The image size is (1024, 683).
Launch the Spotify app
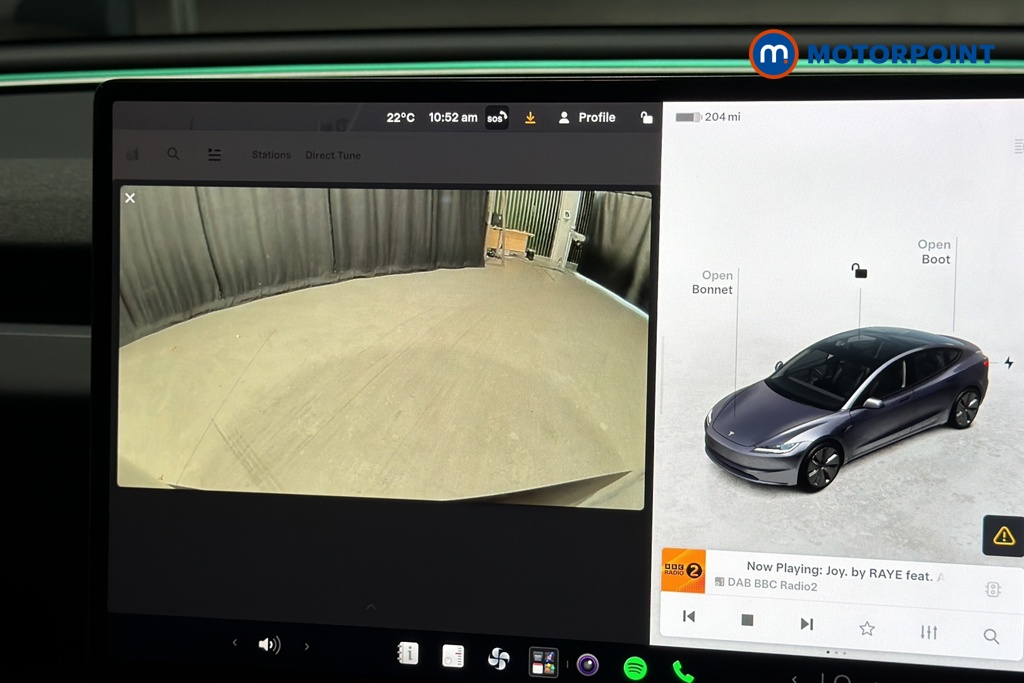(x=635, y=669)
